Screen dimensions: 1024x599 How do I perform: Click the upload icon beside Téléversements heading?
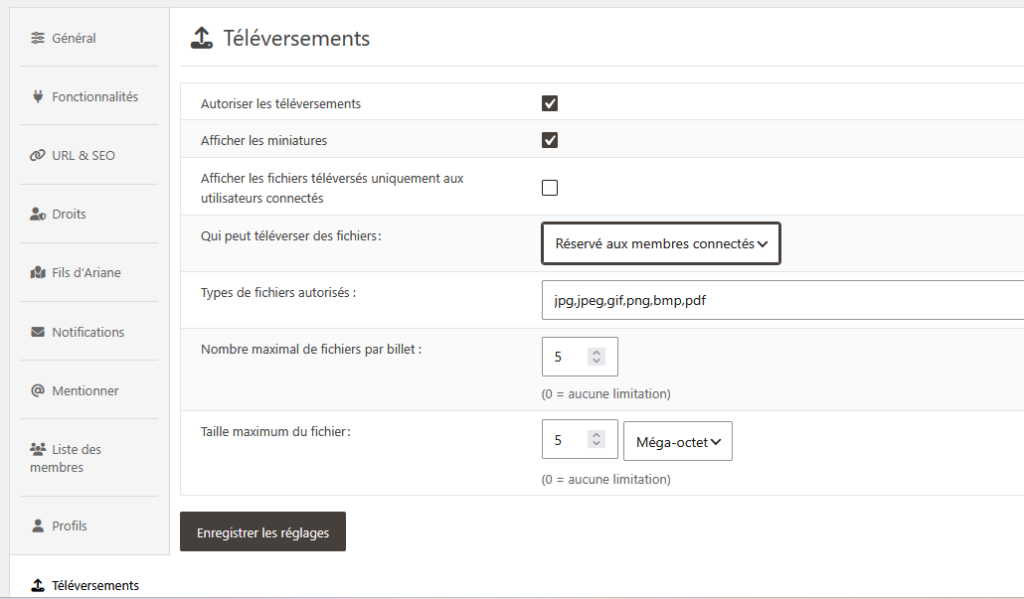click(202, 38)
